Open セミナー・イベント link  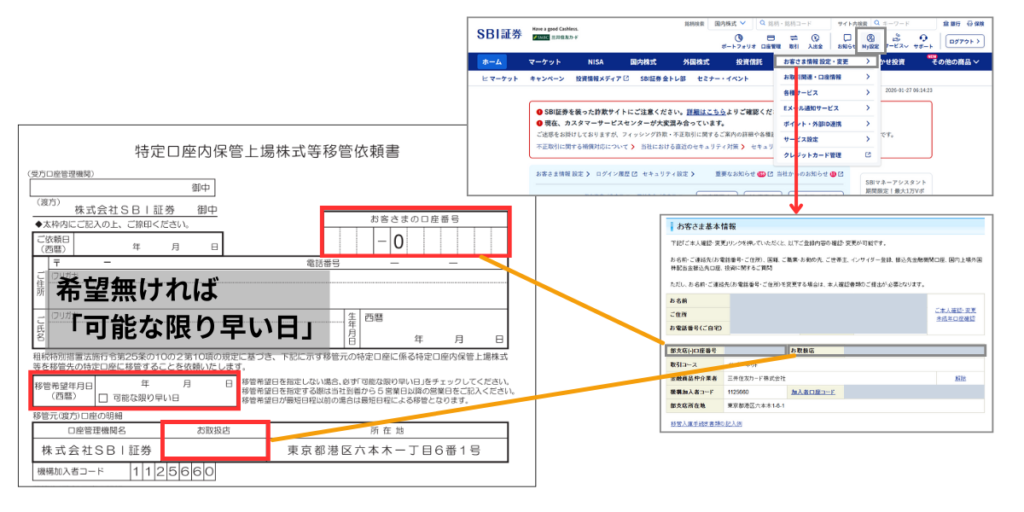click(x=722, y=78)
